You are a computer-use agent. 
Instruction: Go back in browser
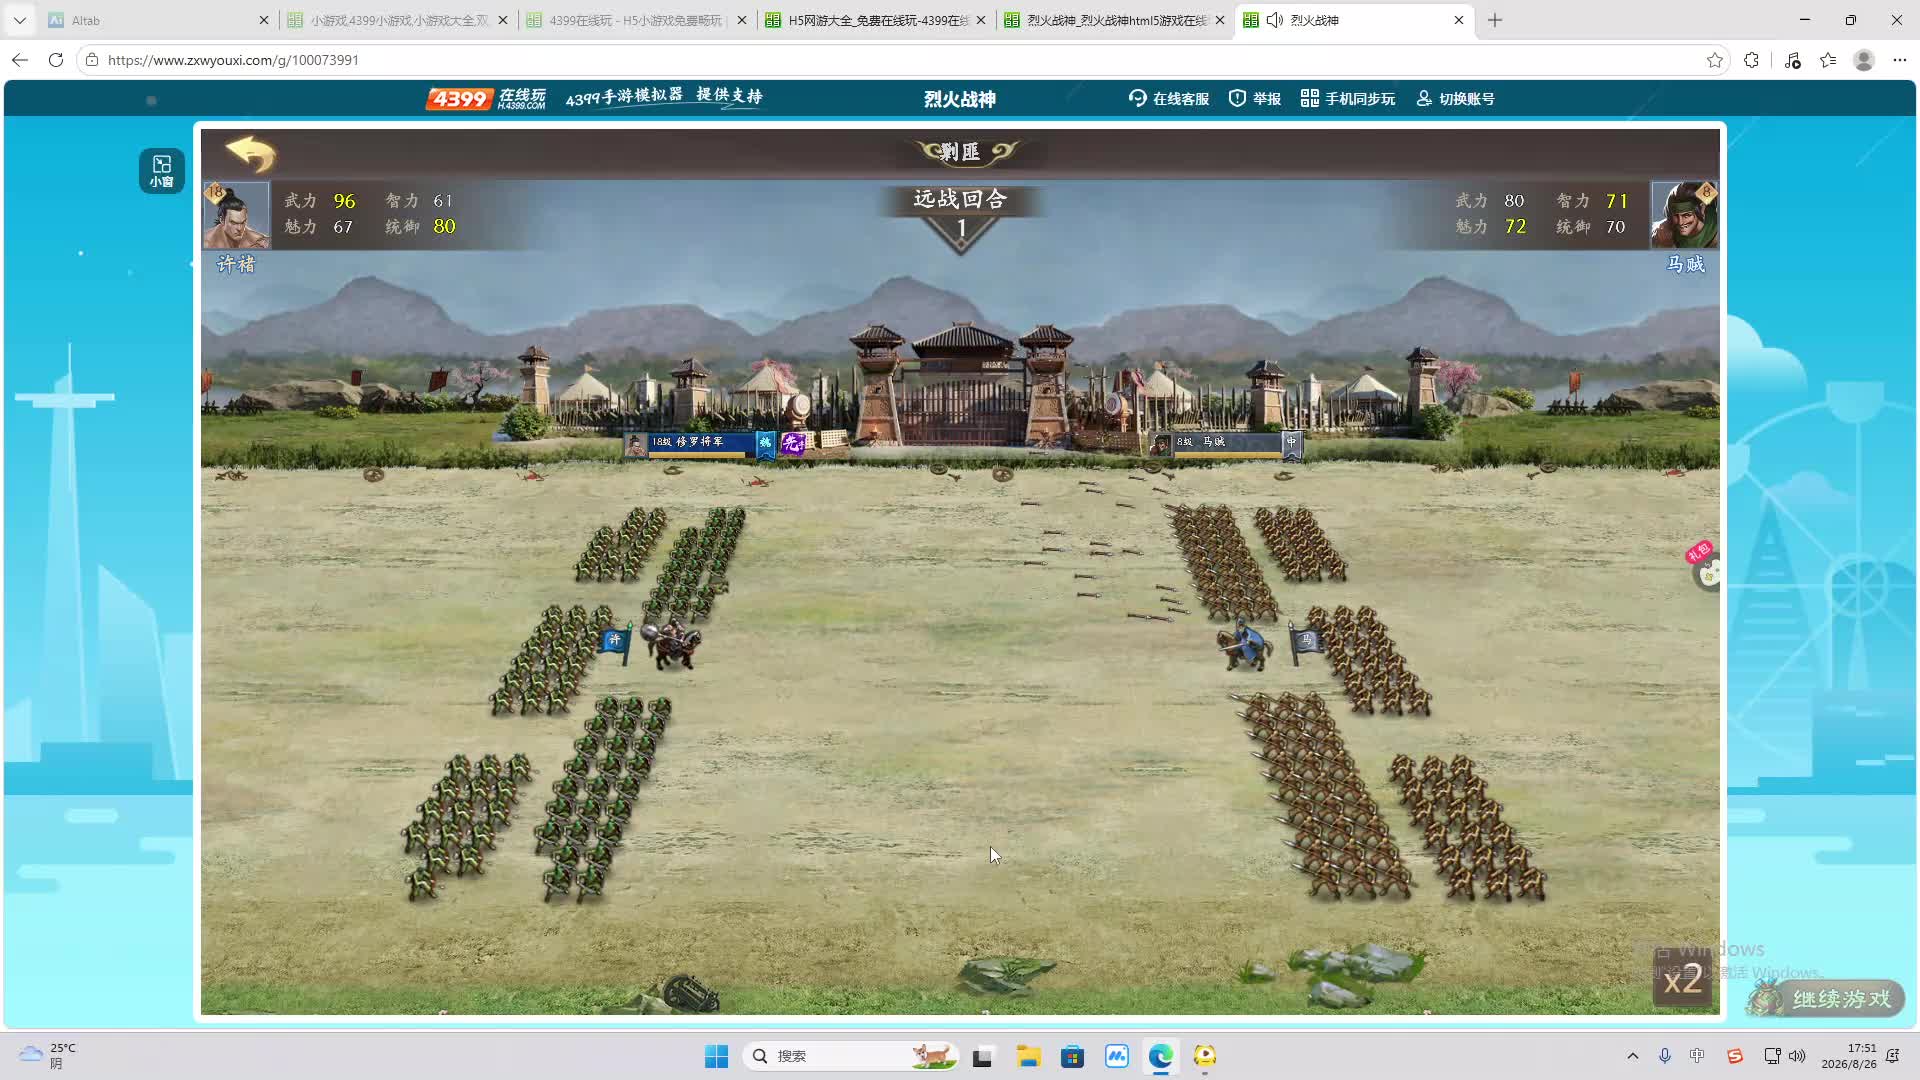tap(20, 60)
